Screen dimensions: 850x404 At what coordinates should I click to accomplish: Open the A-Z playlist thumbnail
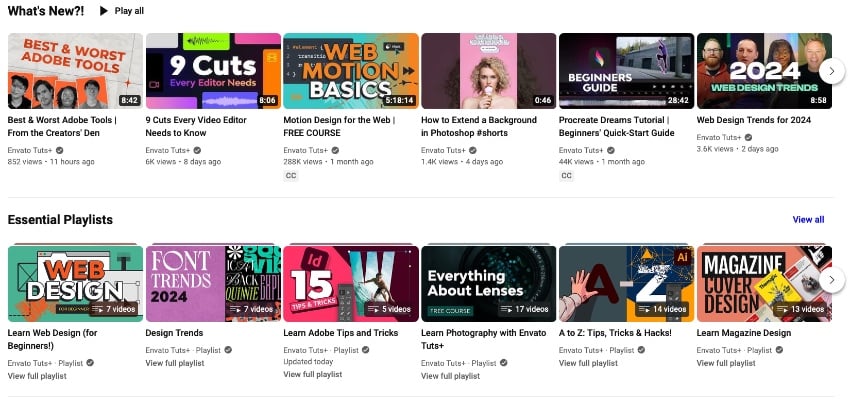pyautogui.click(x=626, y=284)
